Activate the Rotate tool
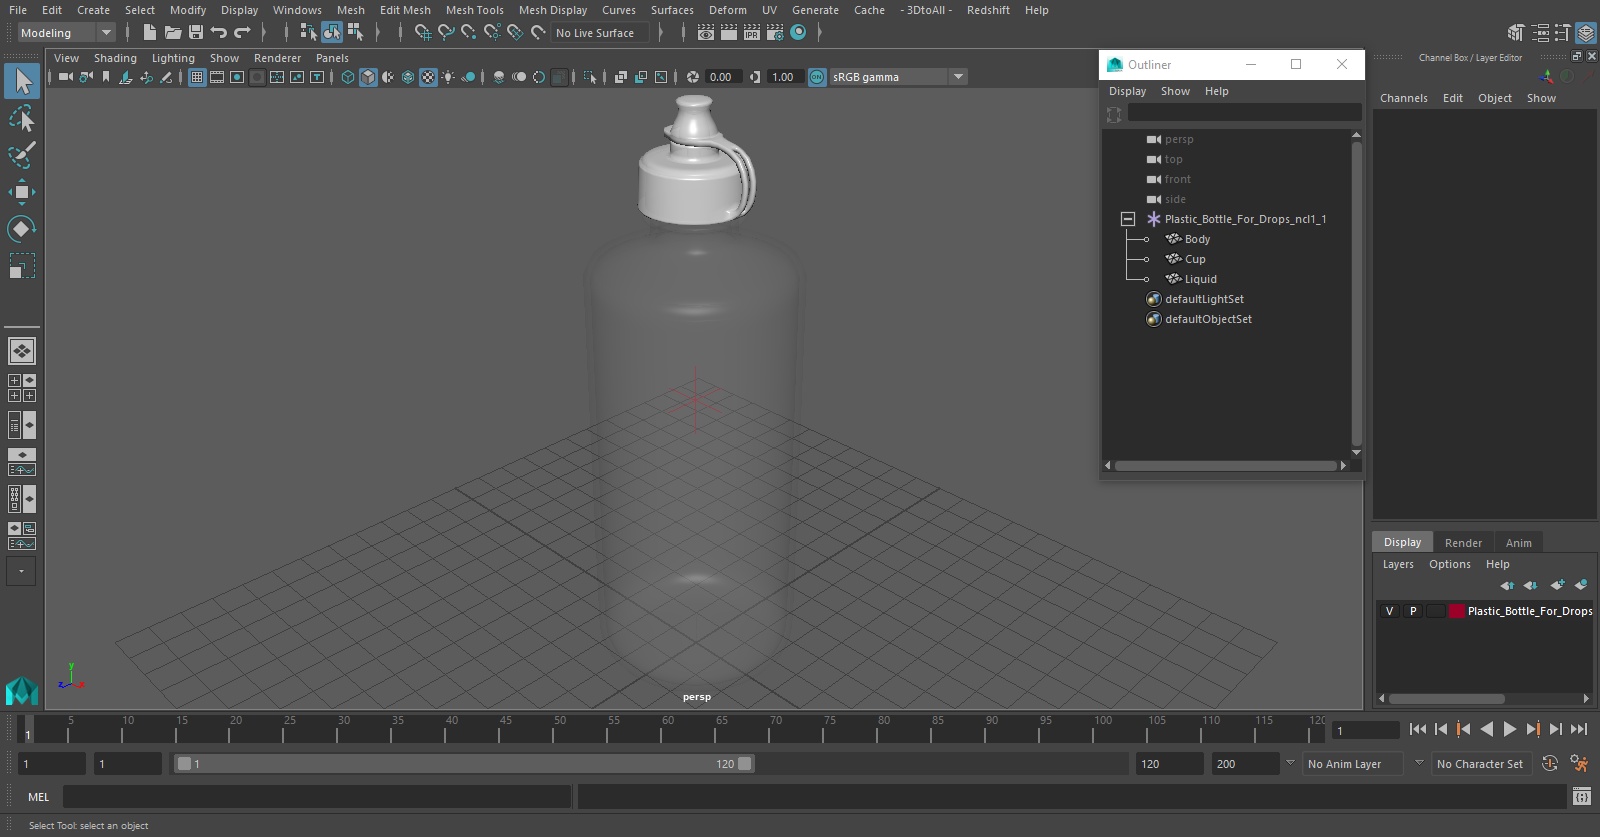Viewport: 1600px width, 837px height. coord(21,229)
